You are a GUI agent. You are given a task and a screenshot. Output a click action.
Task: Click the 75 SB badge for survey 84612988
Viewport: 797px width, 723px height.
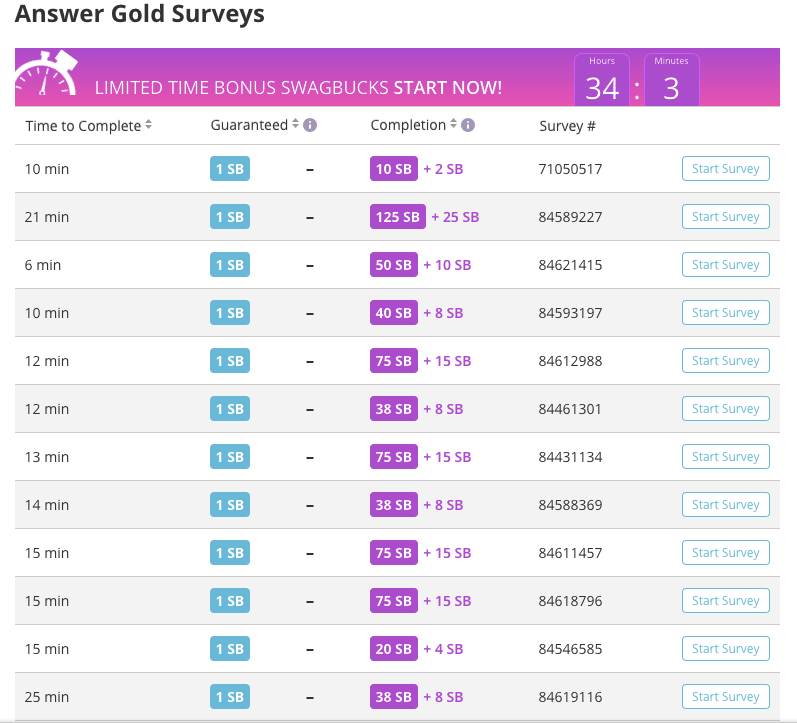[394, 361]
